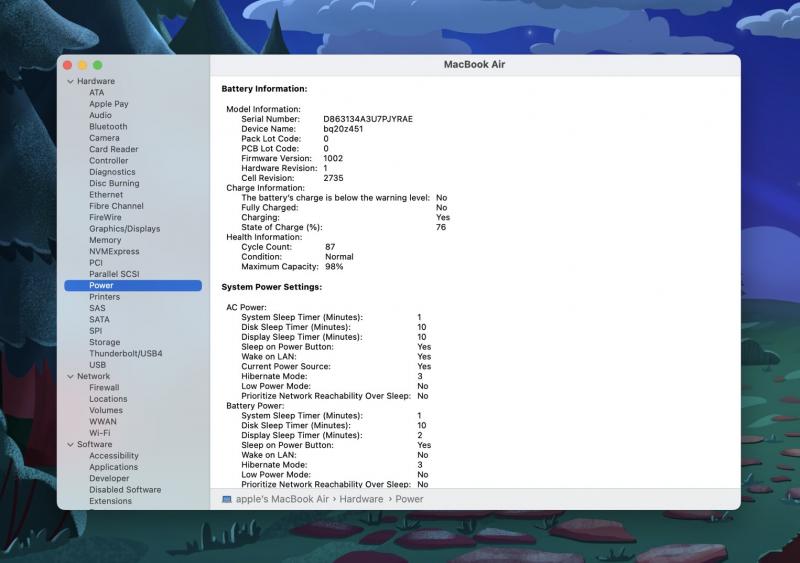Select Memory in the sidebar
Viewport: 800px width, 563px height.
tap(105, 240)
